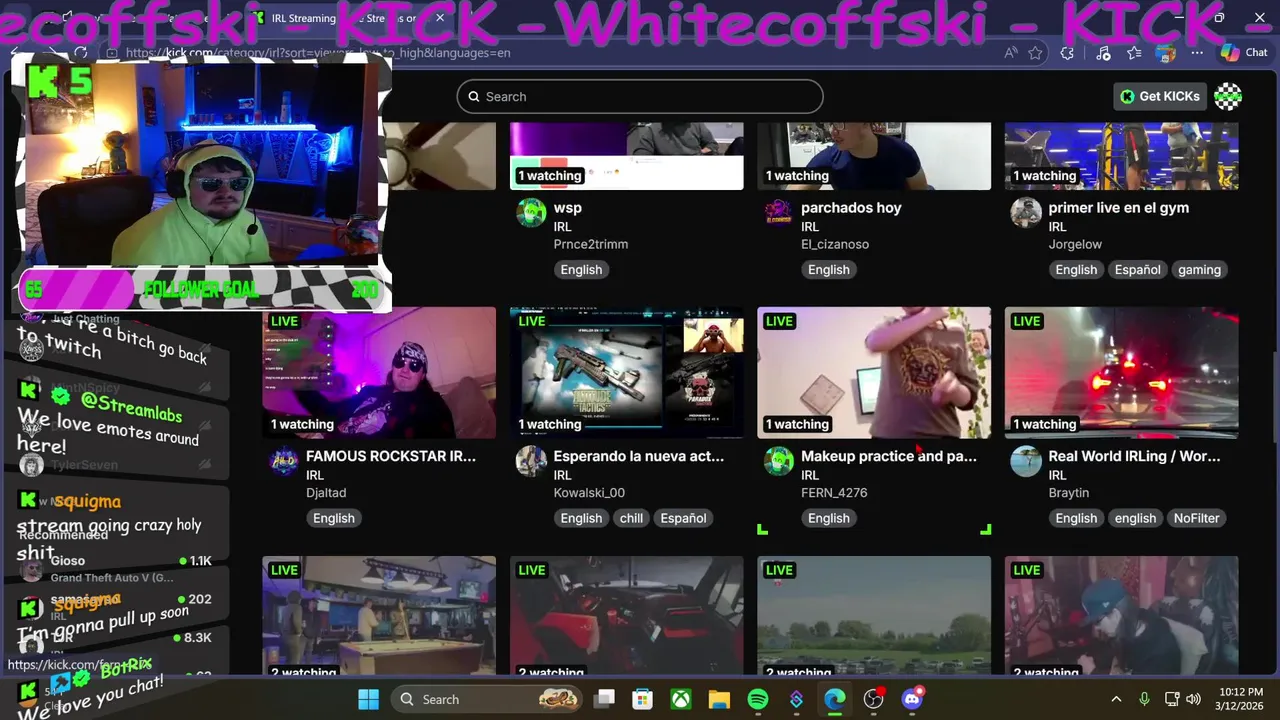The image size is (1280, 720).
Task: Open browser Extensions puzzle icon
Action: [x=1068, y=53]
